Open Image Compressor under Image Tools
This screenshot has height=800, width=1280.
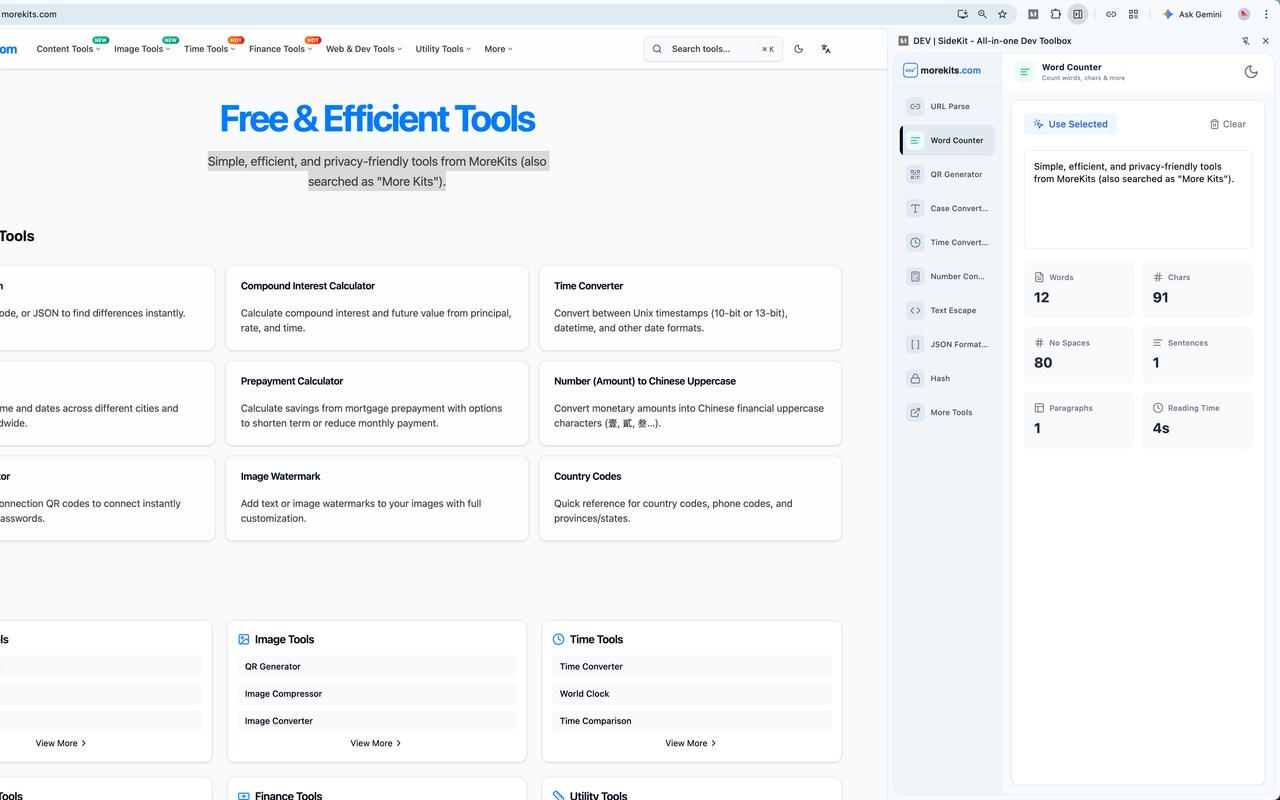[x=377, y=693]
